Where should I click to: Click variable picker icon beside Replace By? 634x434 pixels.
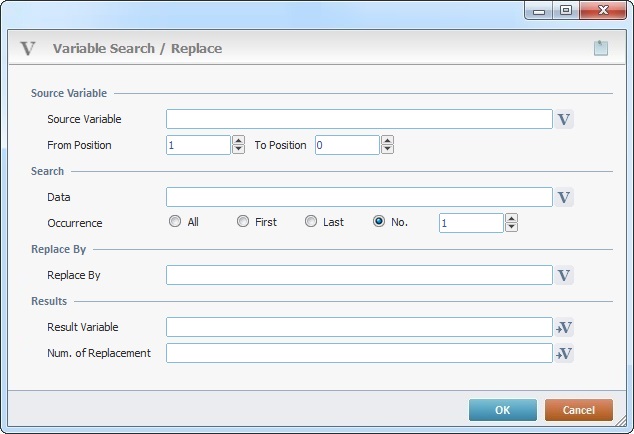click(x=564, y=275)
